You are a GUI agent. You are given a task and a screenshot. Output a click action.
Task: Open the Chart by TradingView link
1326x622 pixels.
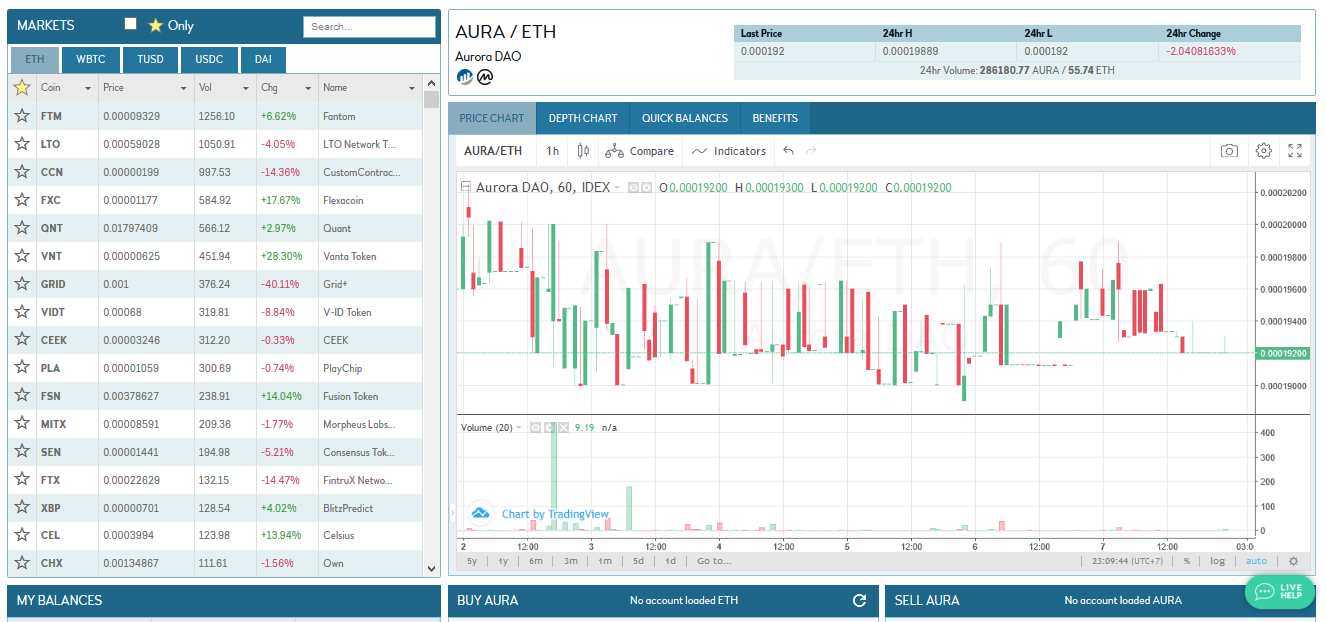pyautogui.click(x=554, y=514)
